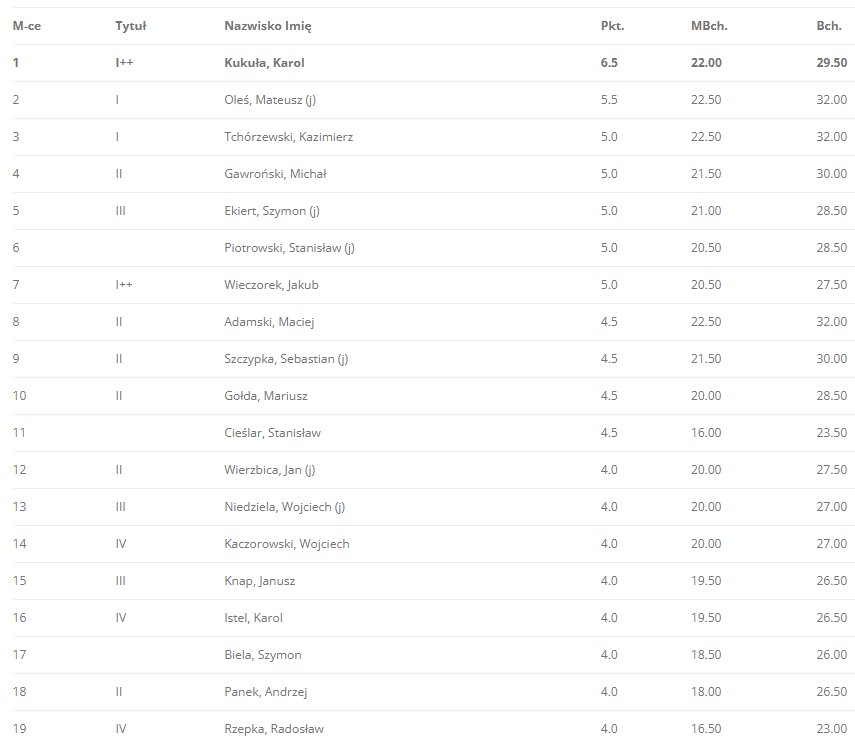Click the Pkt. column header

[612, 26]
